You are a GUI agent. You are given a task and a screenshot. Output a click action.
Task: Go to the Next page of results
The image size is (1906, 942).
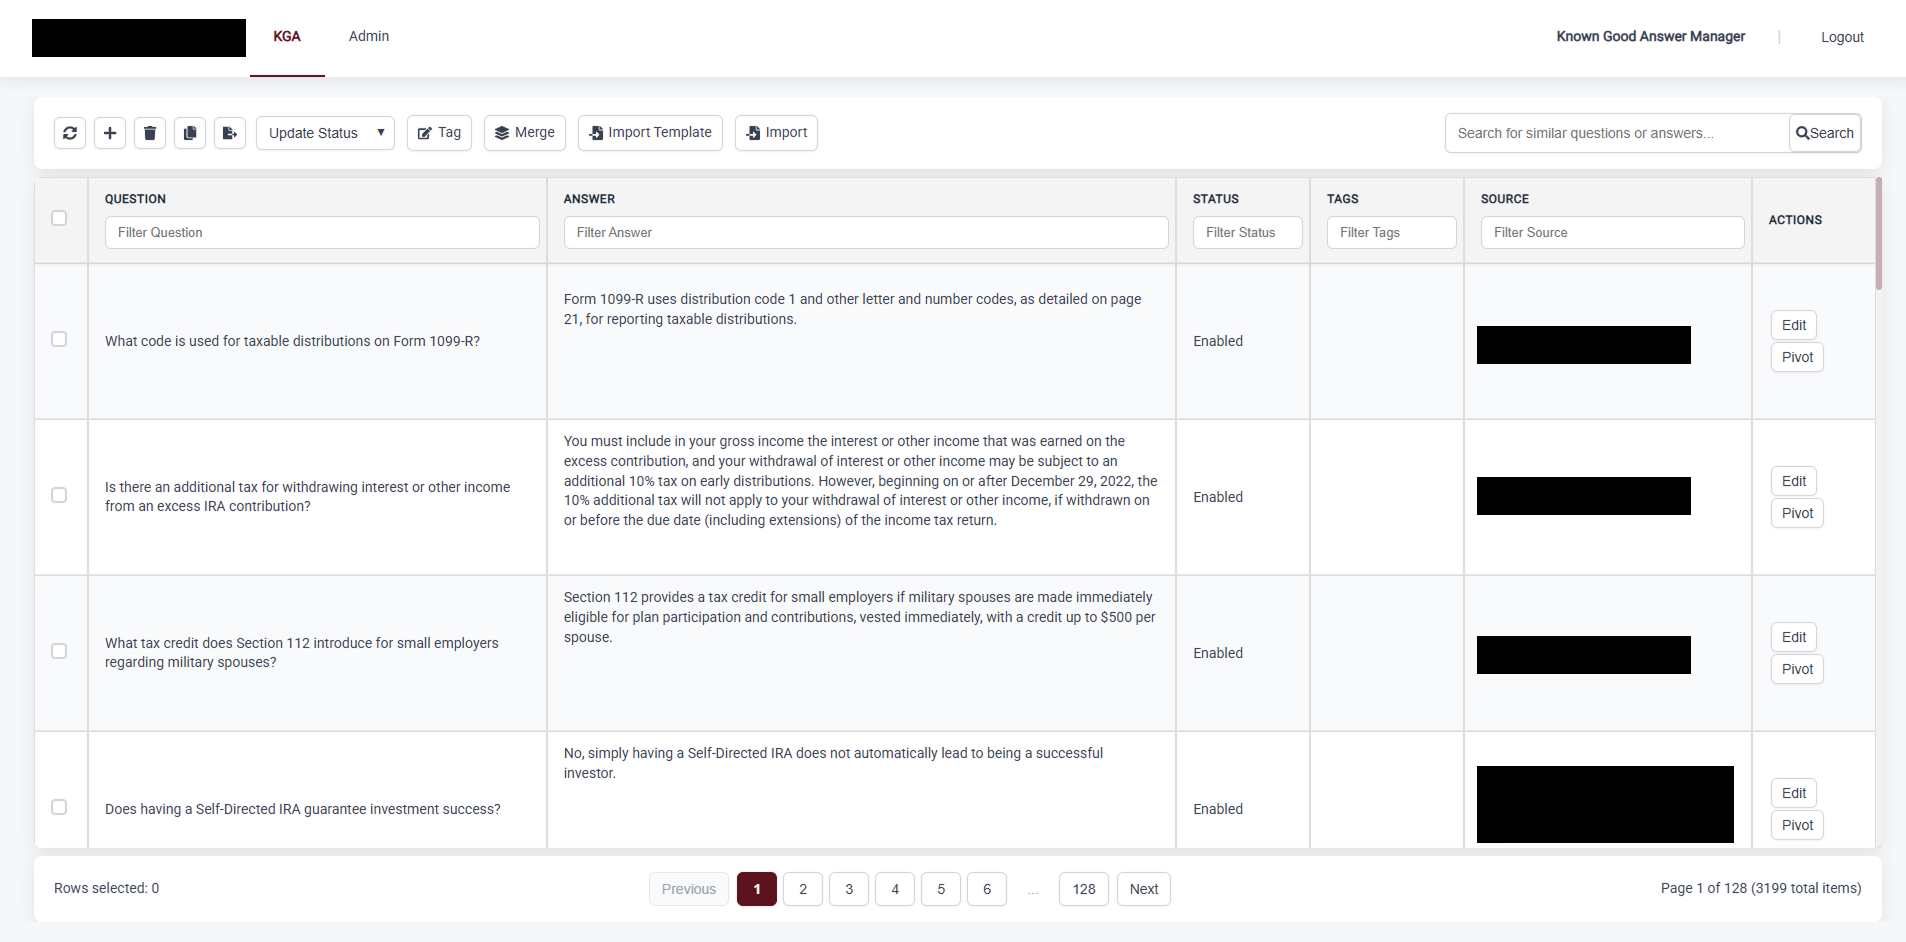pos(1143,888)
